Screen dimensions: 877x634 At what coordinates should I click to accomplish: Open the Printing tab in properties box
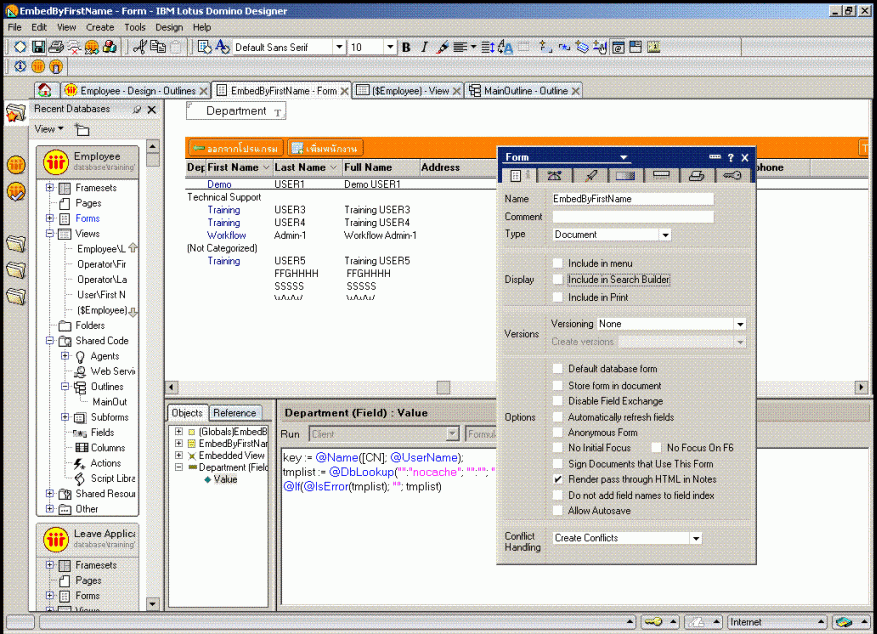coord(696,176)
